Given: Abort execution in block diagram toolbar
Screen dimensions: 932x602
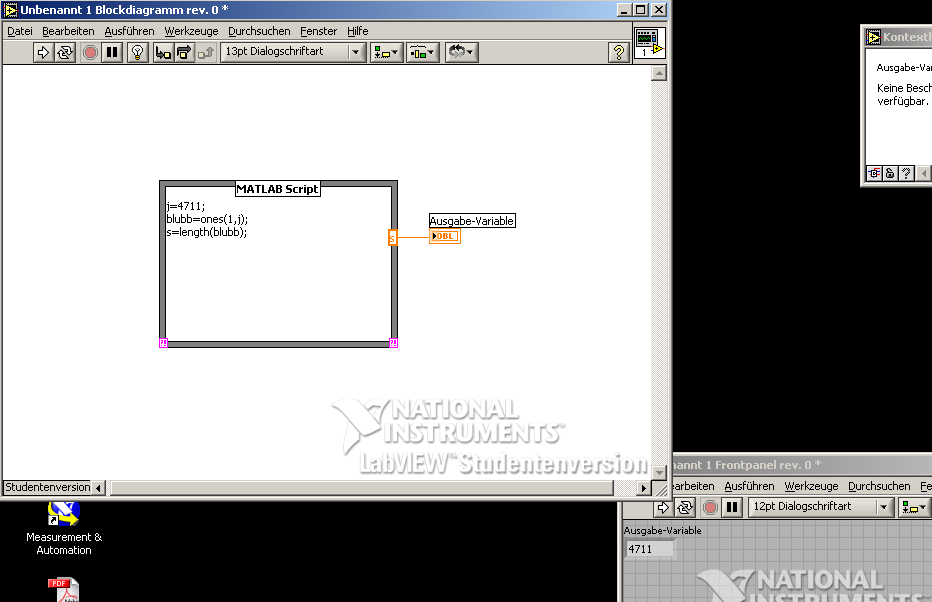Looking at the screenshot, I should click(90, 52).
